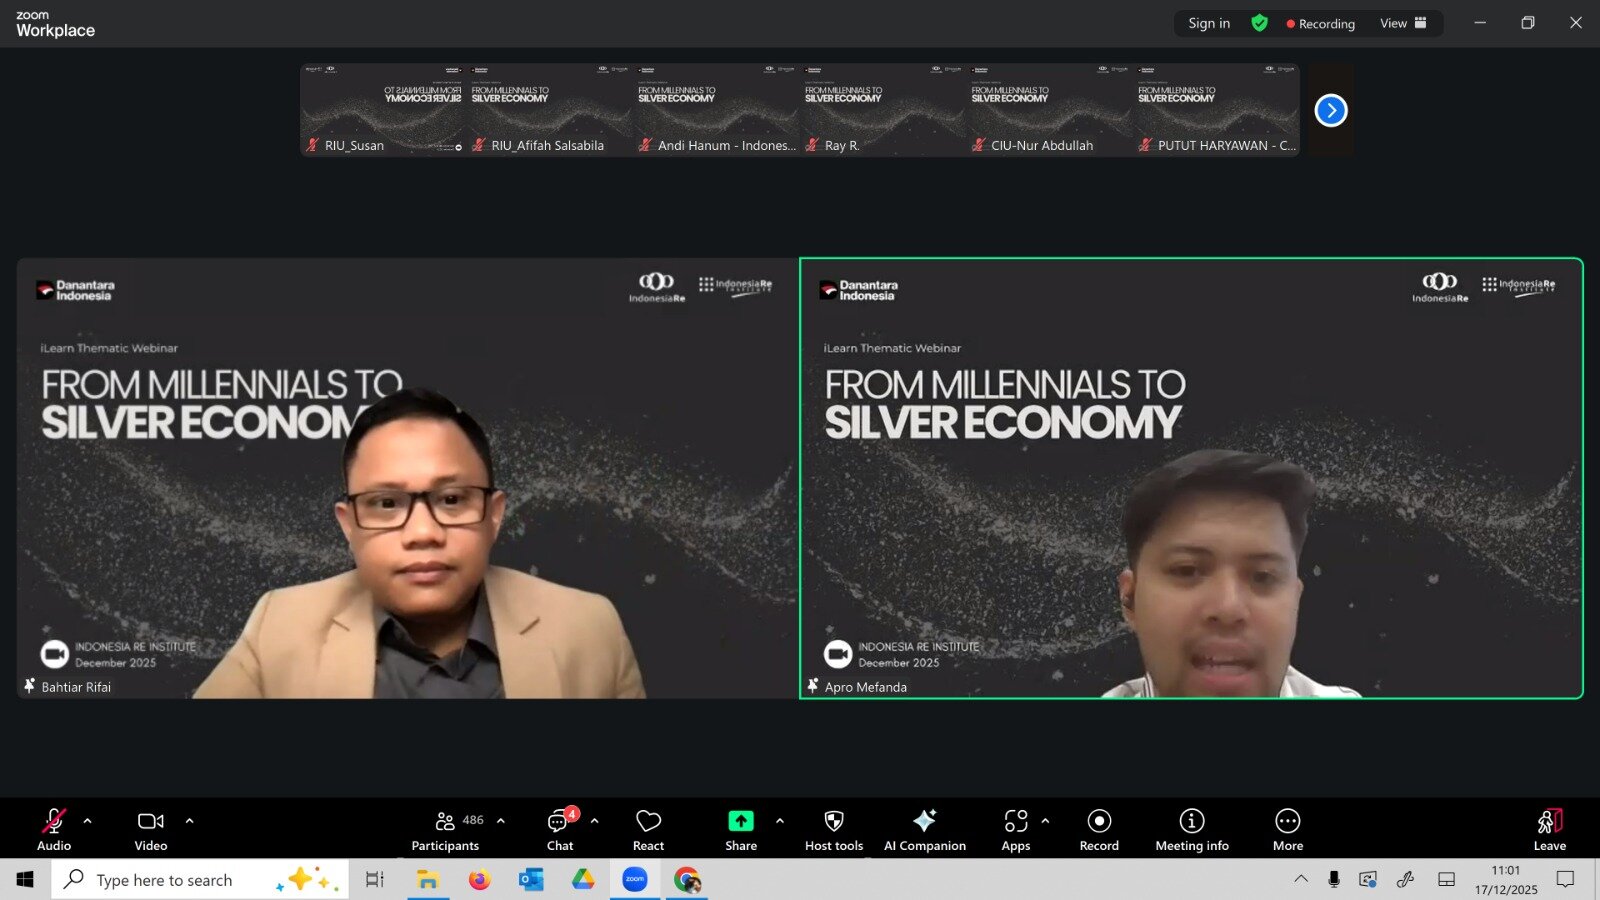Open the Apps menu

click(x=1016, y=829)
